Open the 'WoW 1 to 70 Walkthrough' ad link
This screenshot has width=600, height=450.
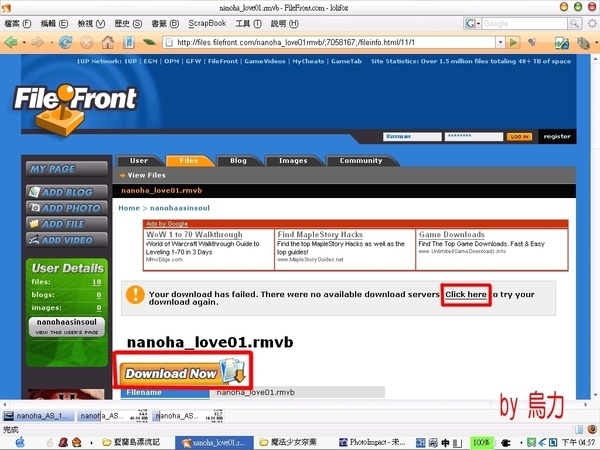coord(194,235)
